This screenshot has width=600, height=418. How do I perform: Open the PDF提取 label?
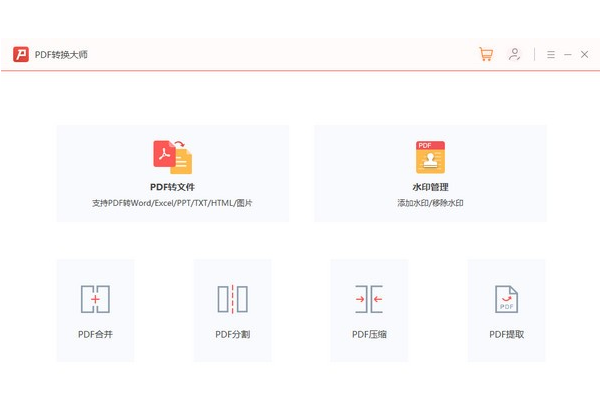click(507, 334)
